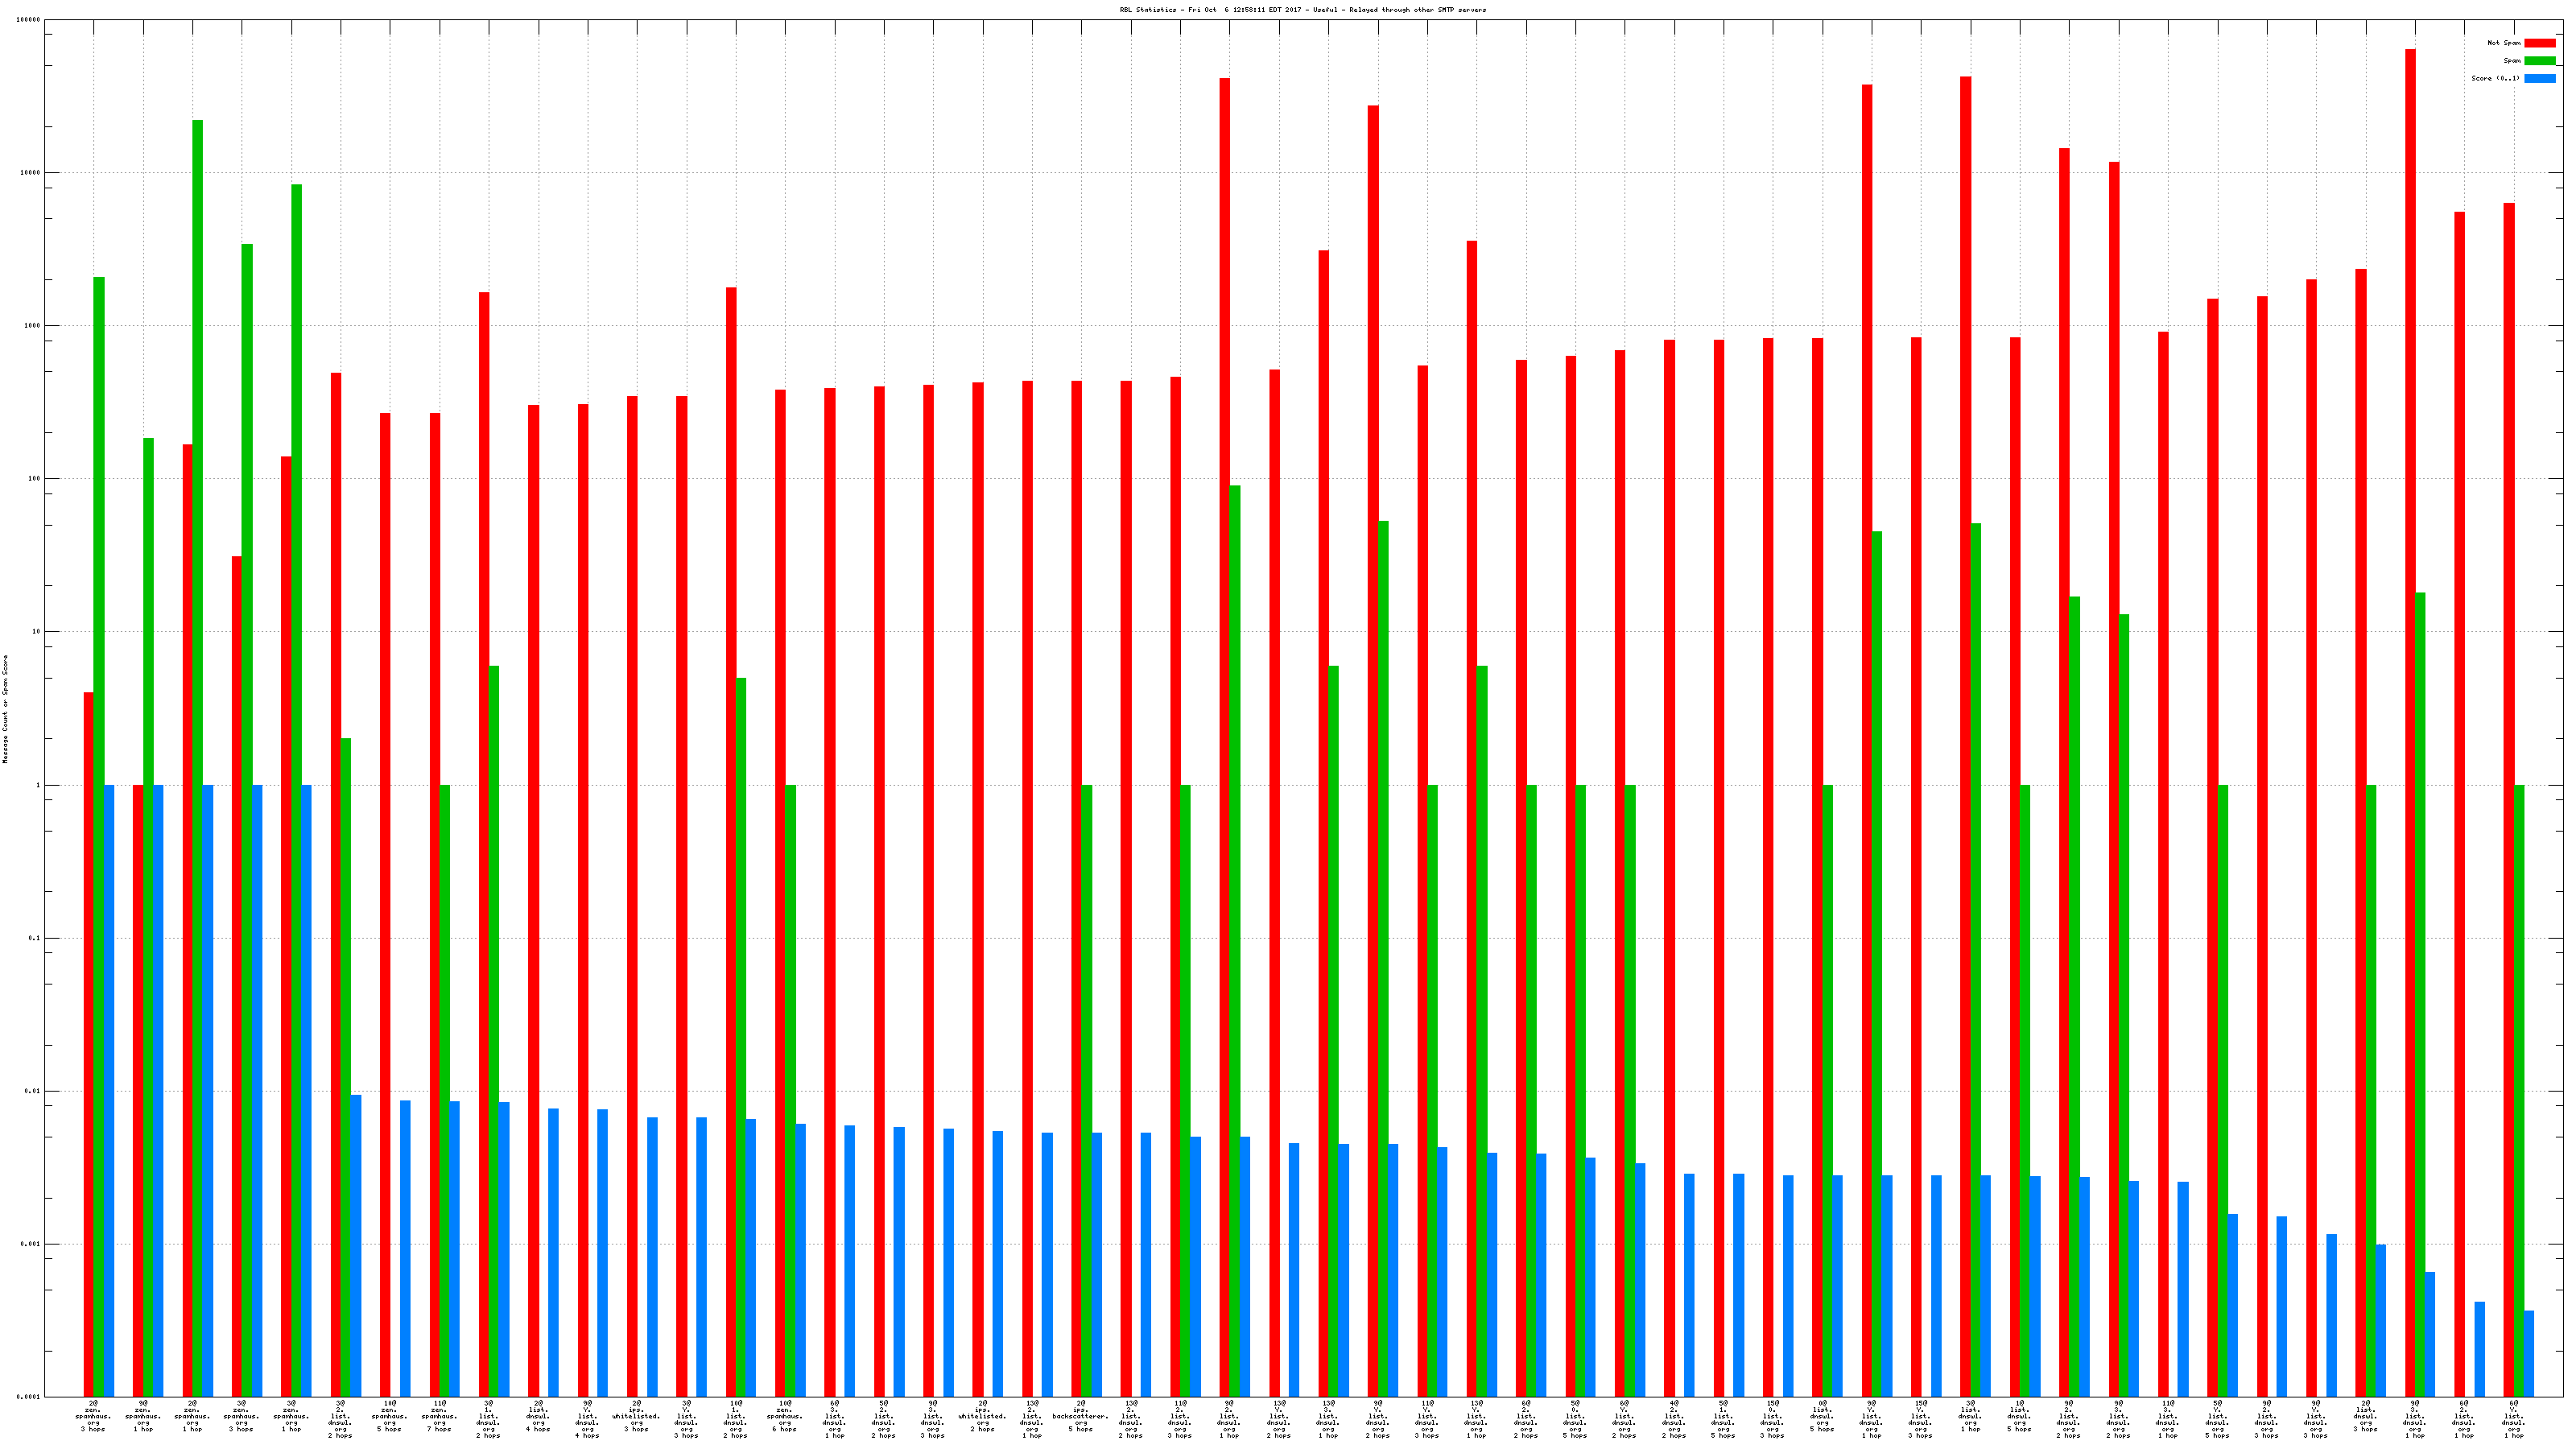
Task: Click the 0.0001 y-axis tick label
Action: point(29,1397)
